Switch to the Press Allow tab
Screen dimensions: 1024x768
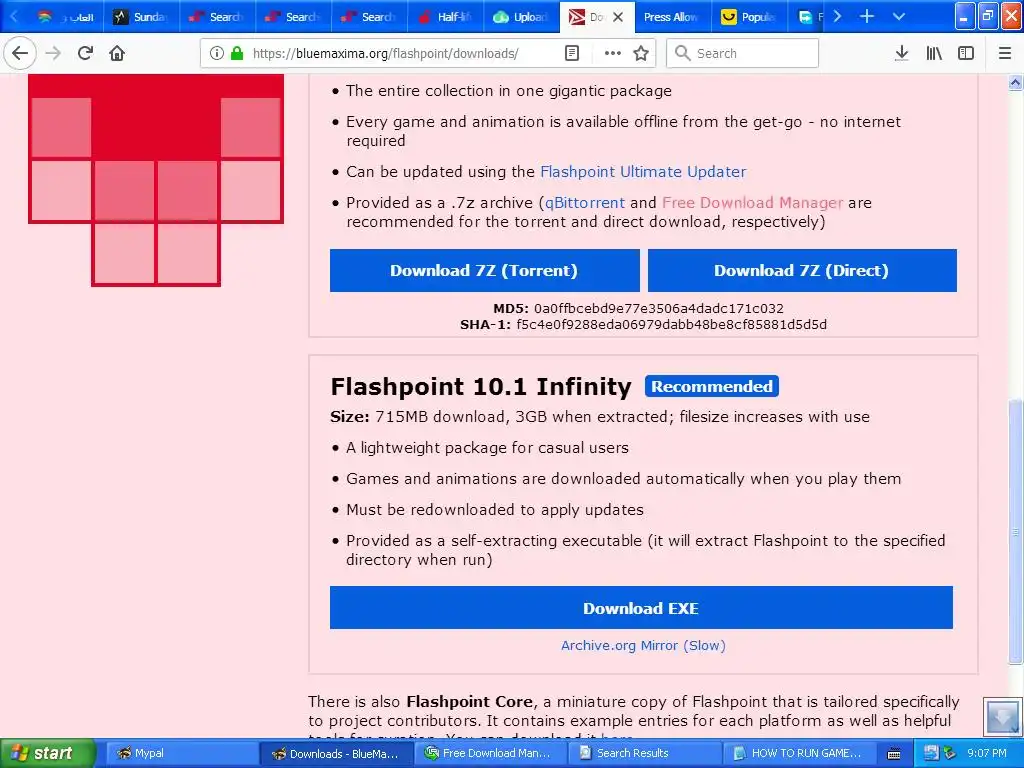pyautogui.click(x=671, y=17)
